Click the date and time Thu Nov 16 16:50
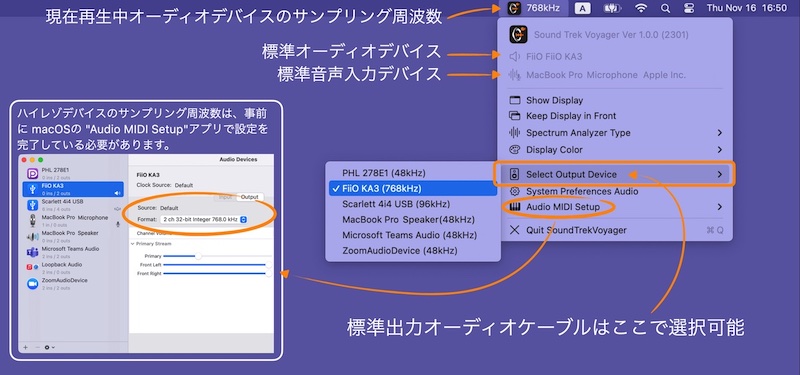 tap(746, 8)
